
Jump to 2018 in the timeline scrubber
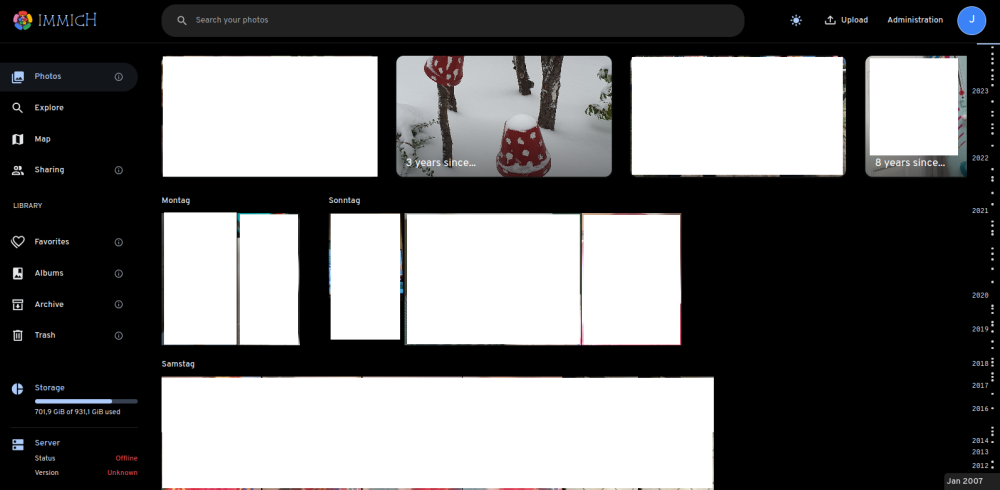coord(980,364)
